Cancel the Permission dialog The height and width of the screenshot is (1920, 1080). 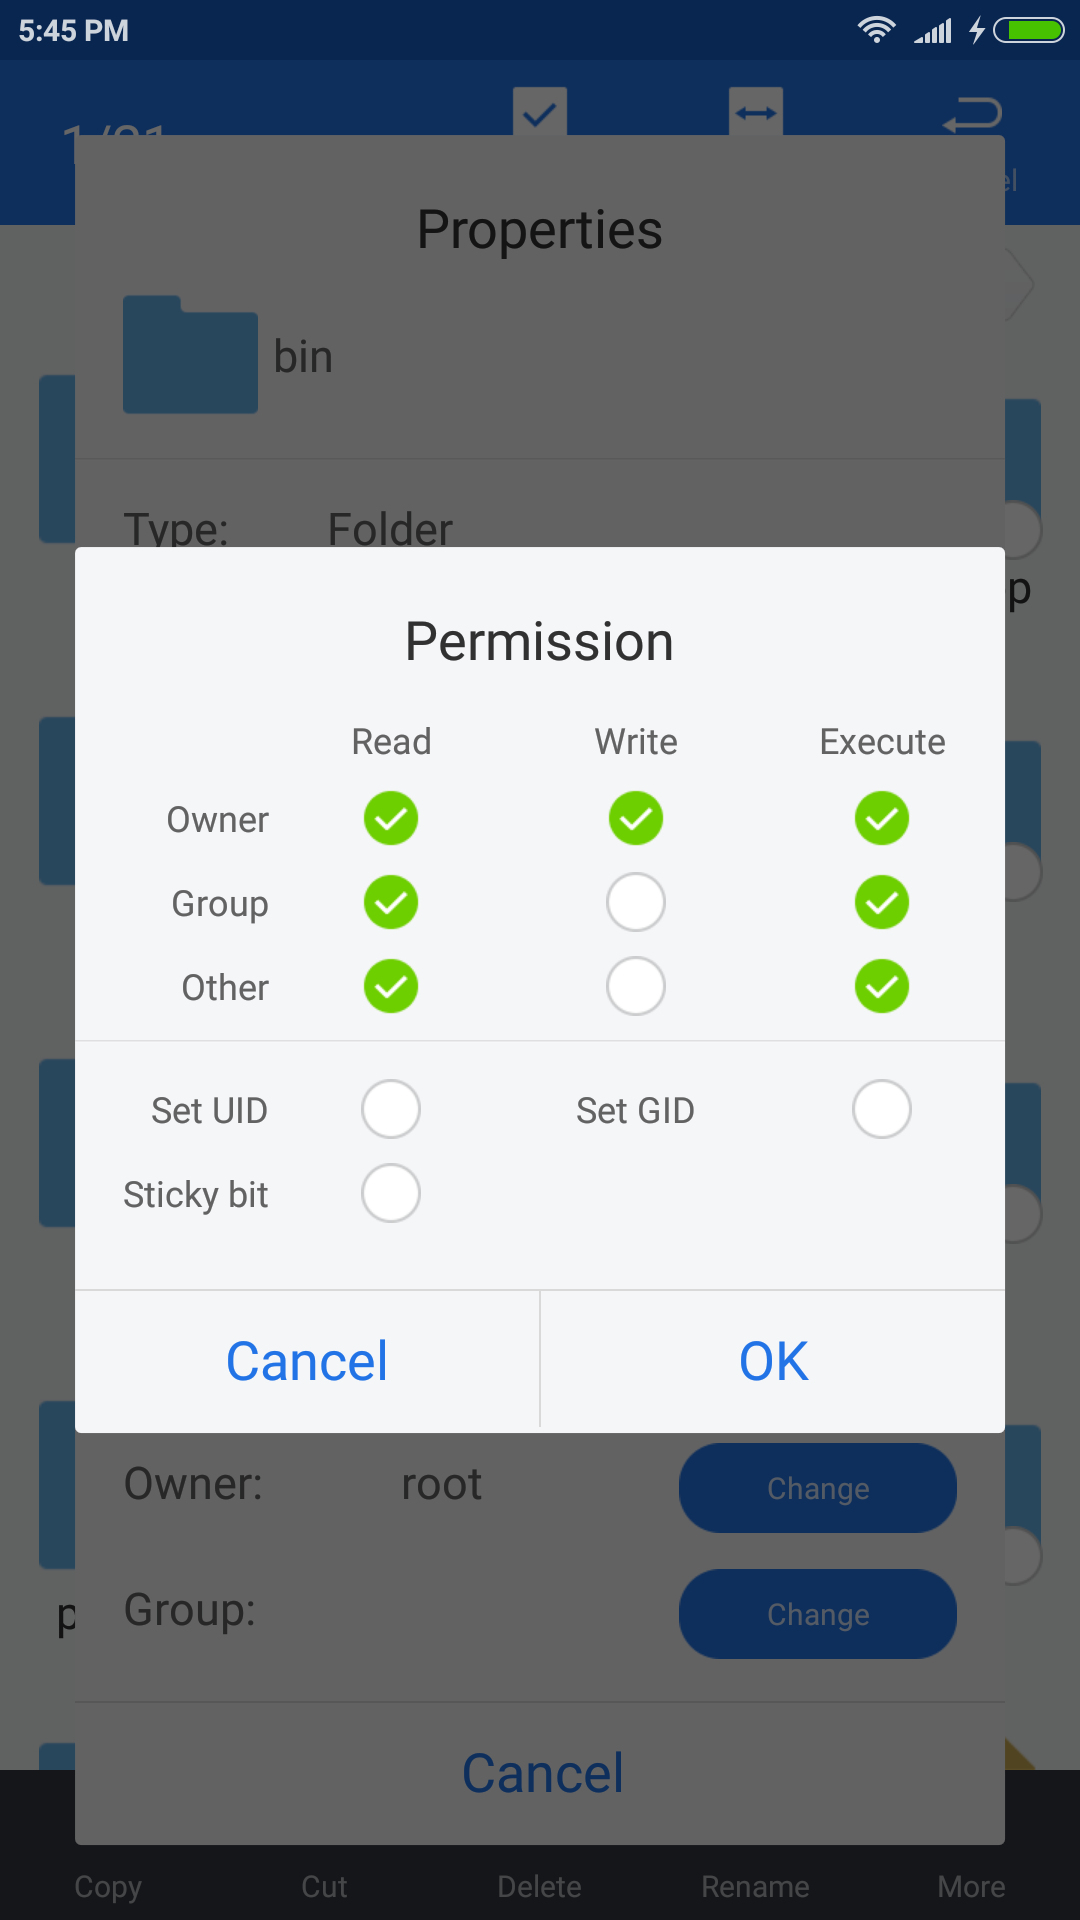point(307,1361)
